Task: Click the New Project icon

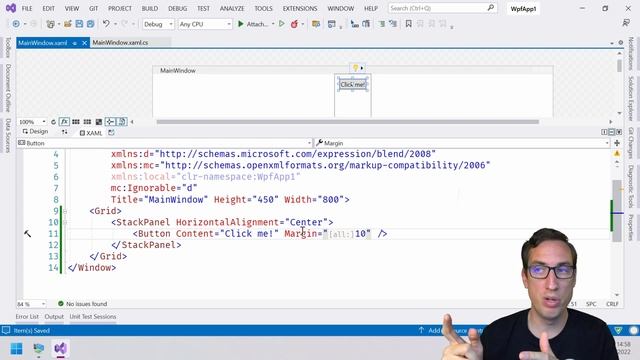Action: click(x=51, y=24)
